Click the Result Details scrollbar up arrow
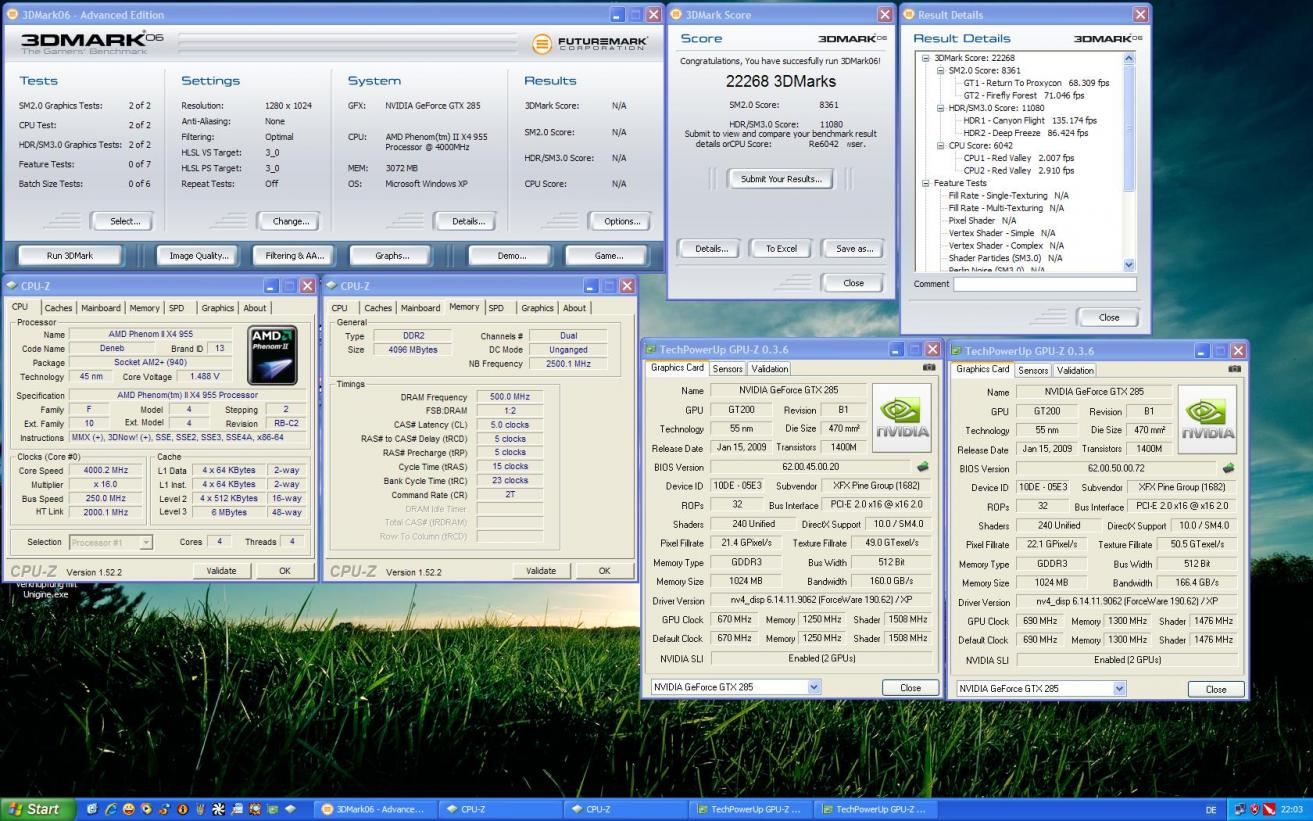 [x=1130, y=59]
